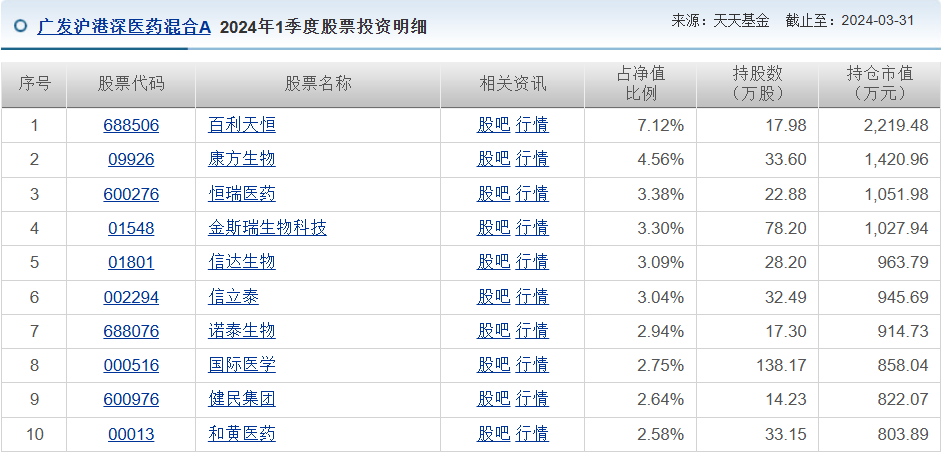Open 行情 for 康方生物 row
This screenshot has width=946, height=461.
coord(532,159)
